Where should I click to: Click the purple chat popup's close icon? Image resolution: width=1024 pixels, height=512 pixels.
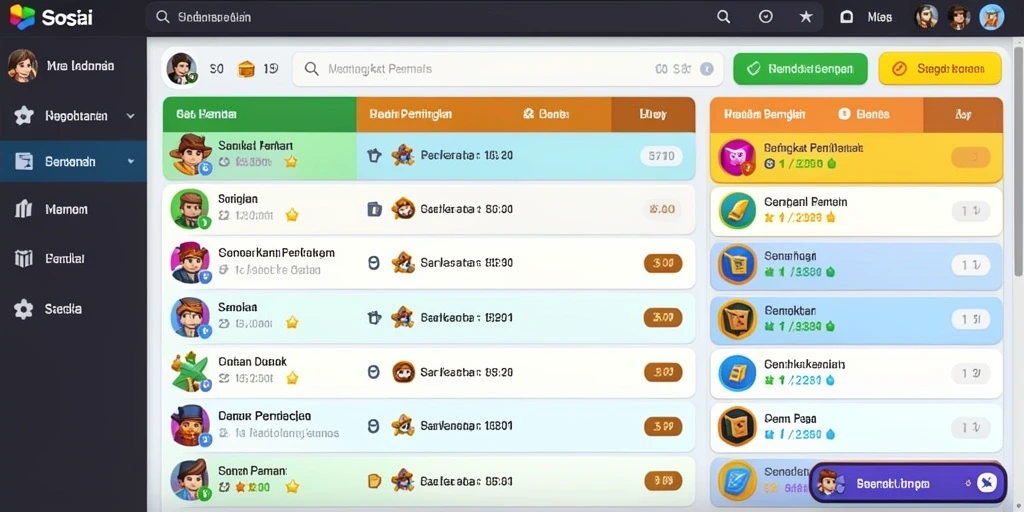tap(987, 483)
